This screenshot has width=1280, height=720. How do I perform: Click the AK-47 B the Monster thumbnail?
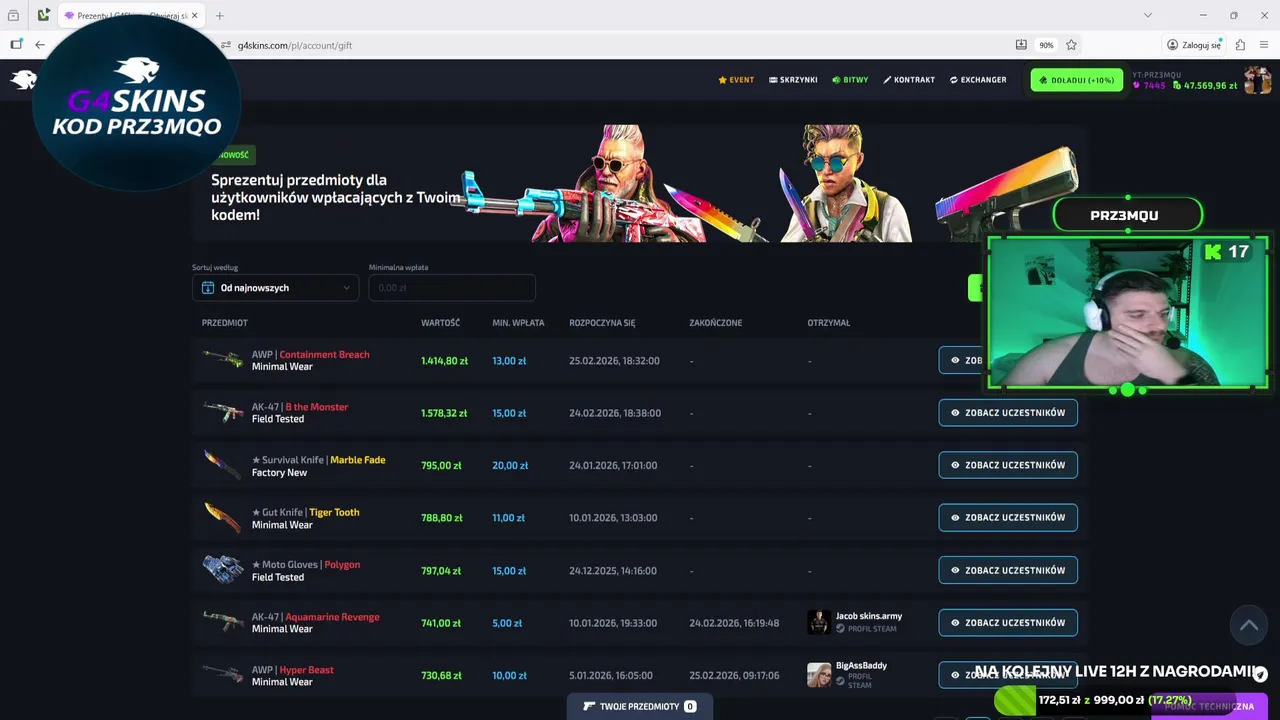click(x=222, y=412)
